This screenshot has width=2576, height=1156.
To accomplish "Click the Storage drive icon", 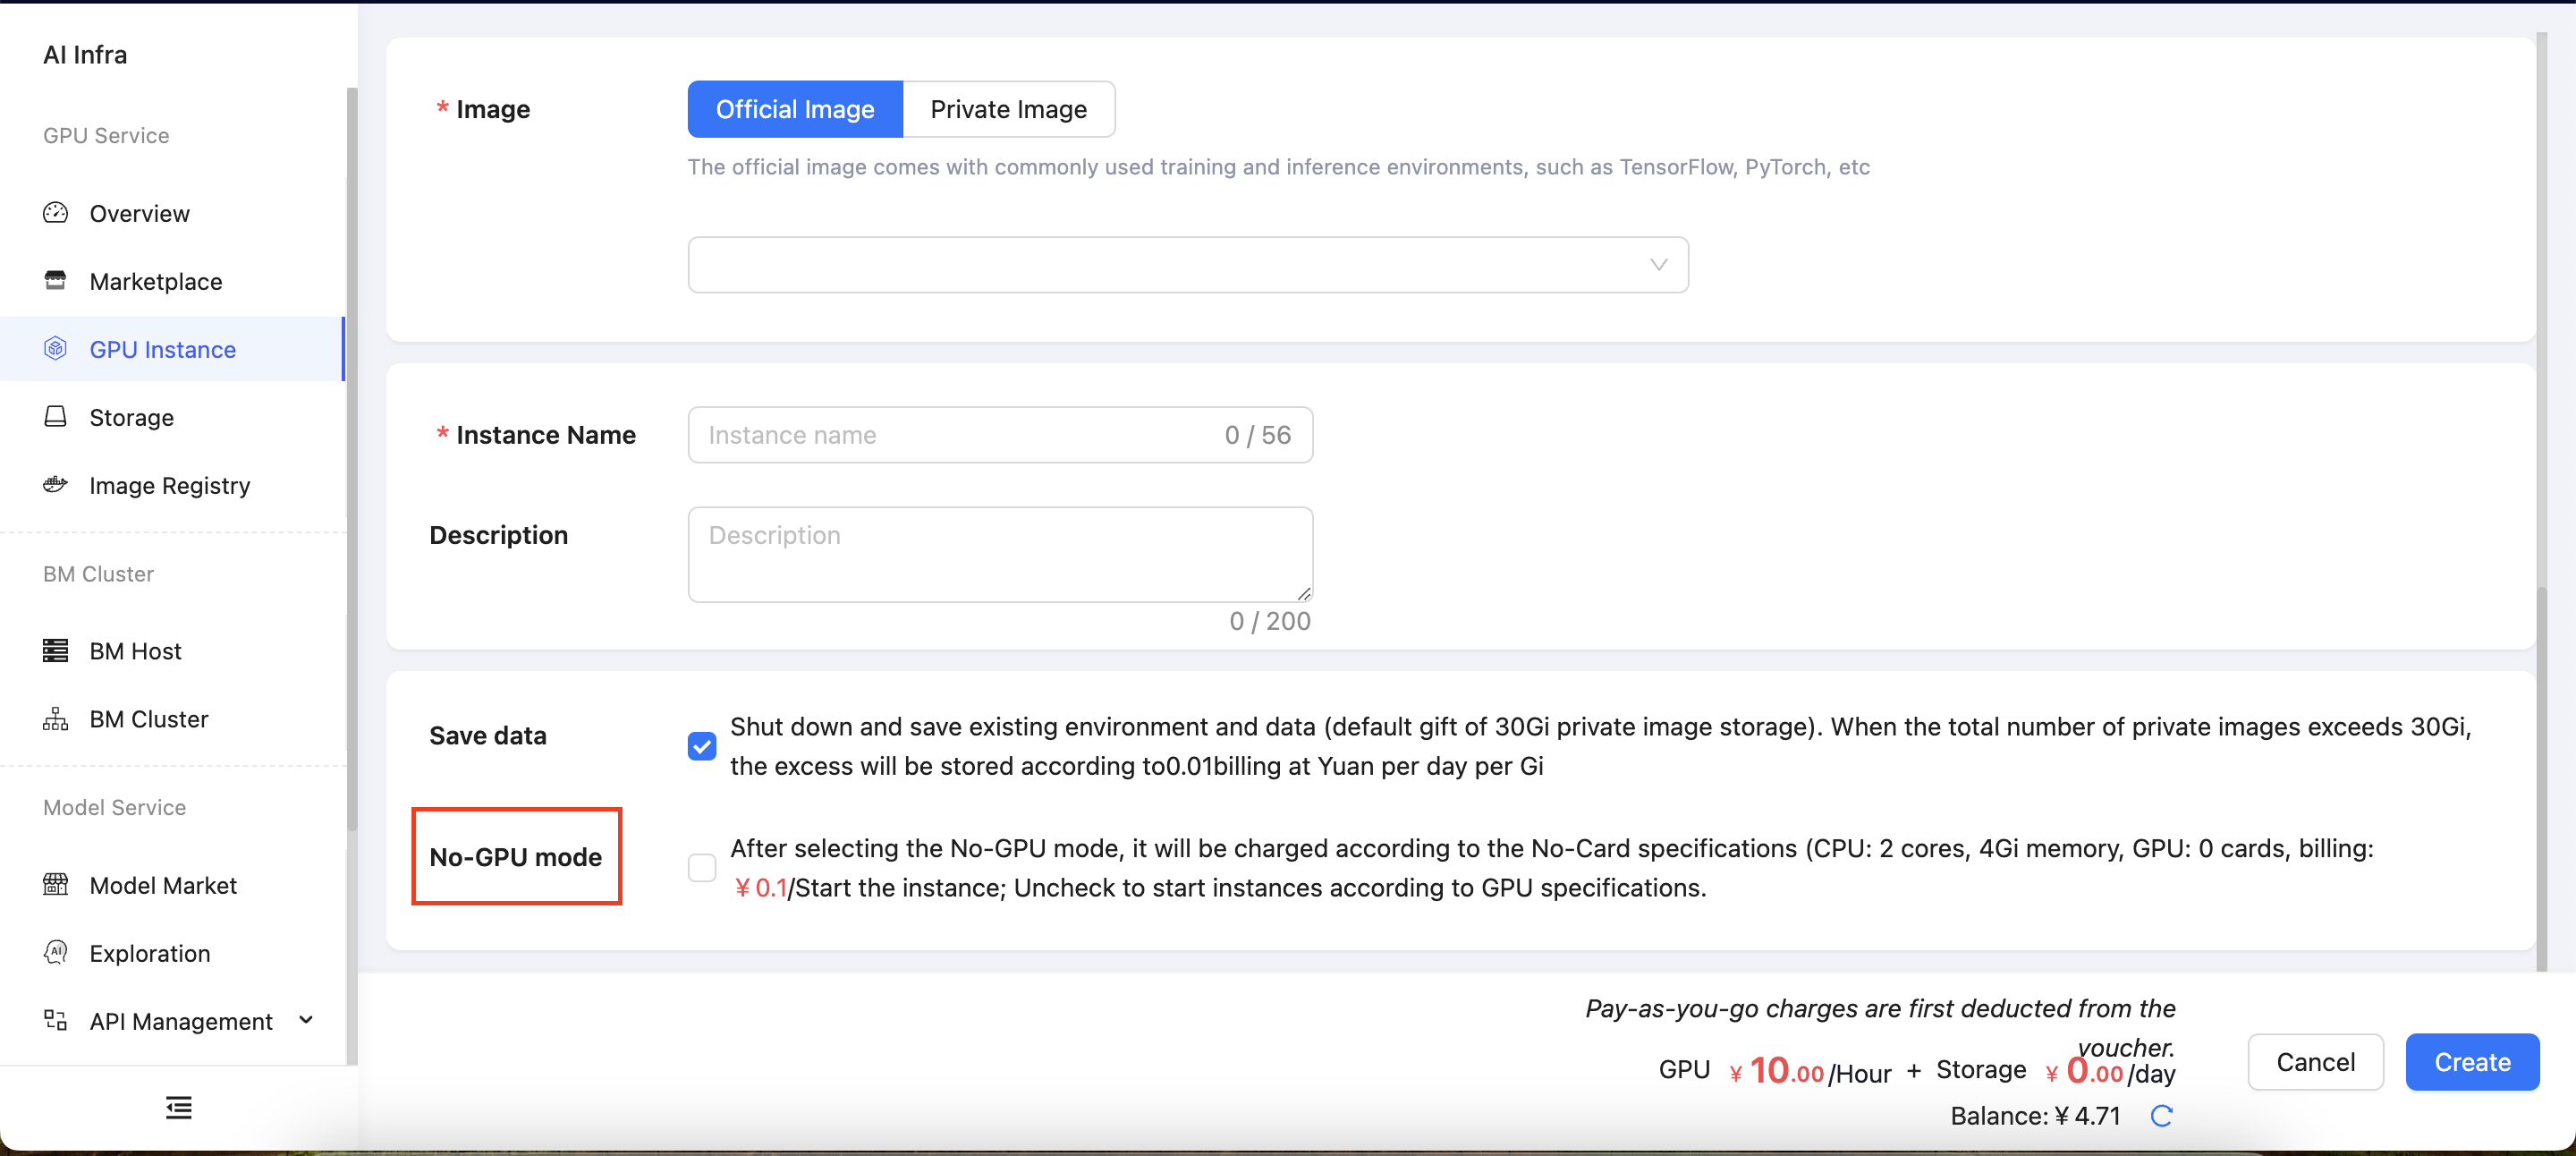I will pyautogui.click(x=55, y=417).
